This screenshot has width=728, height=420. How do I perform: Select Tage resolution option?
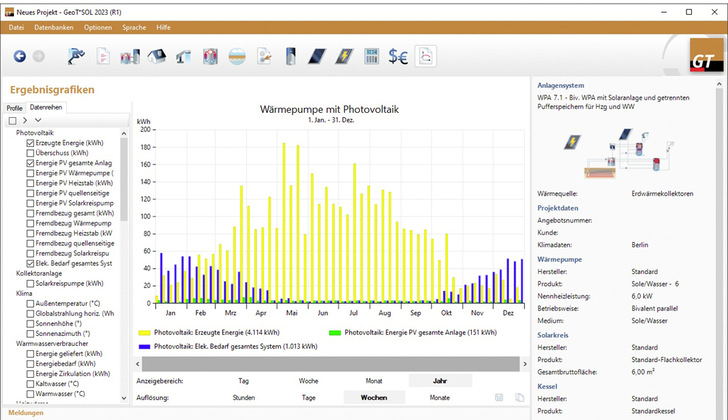(x=309, y=397)
